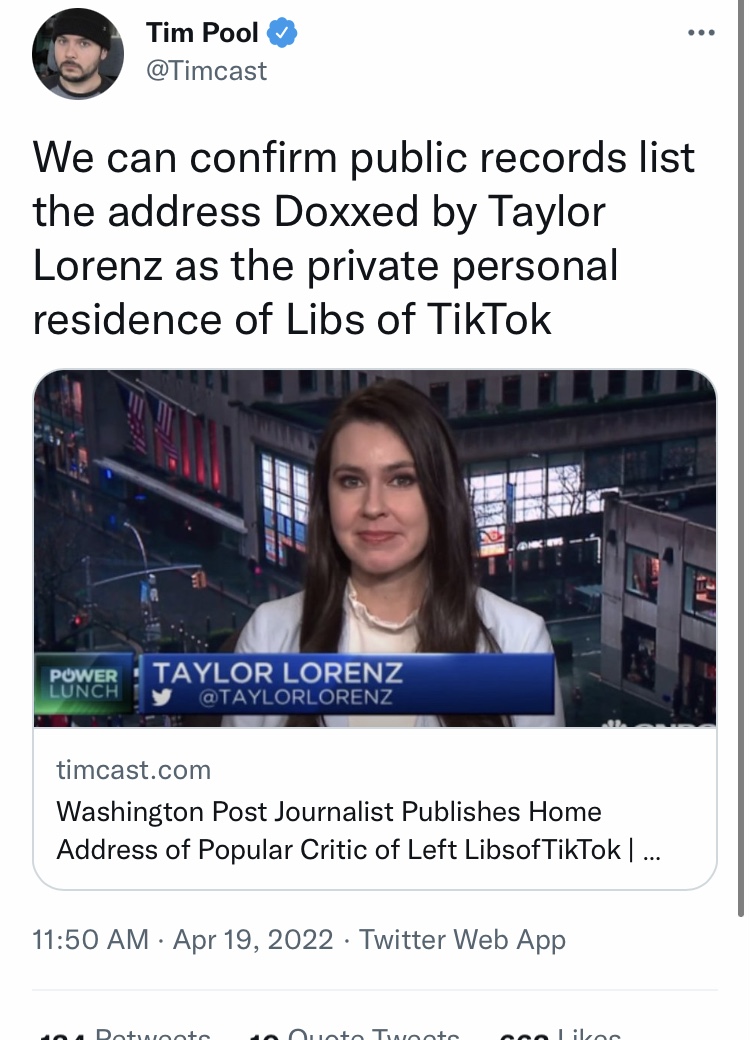Open the link card preview image
The image size is (750, 1040).
375,548
